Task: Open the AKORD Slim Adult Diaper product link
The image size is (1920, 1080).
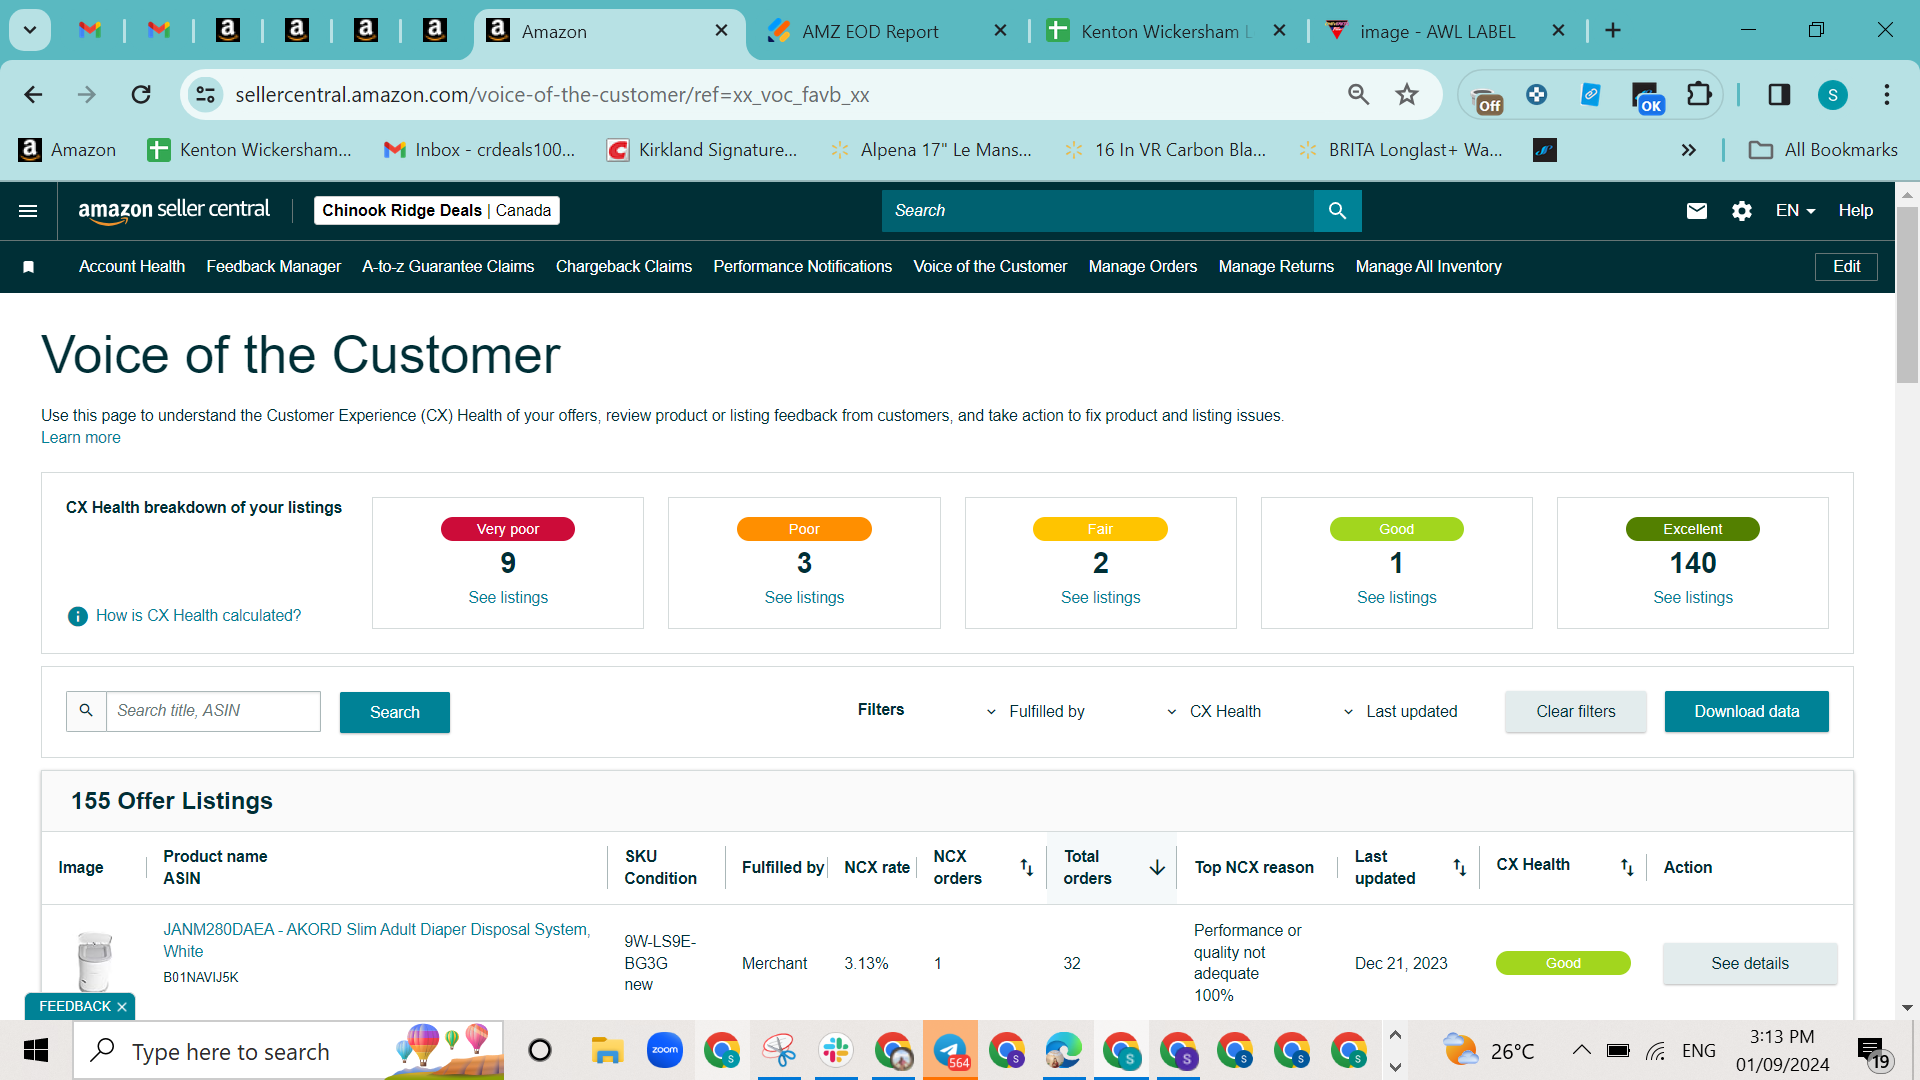Action: (377, 940)
